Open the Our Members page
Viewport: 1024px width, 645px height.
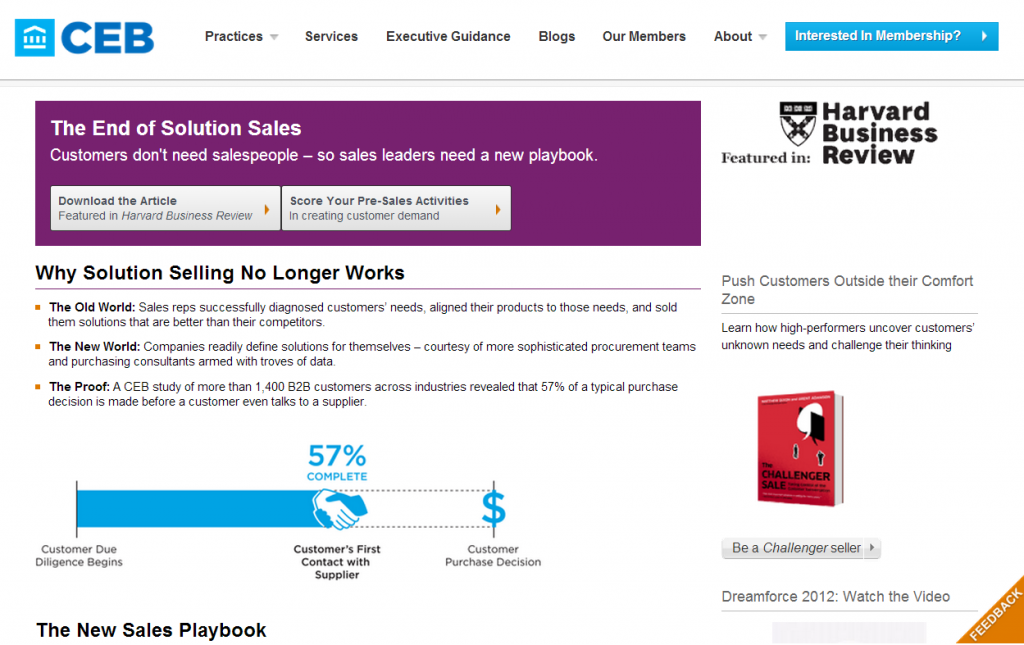644,37
